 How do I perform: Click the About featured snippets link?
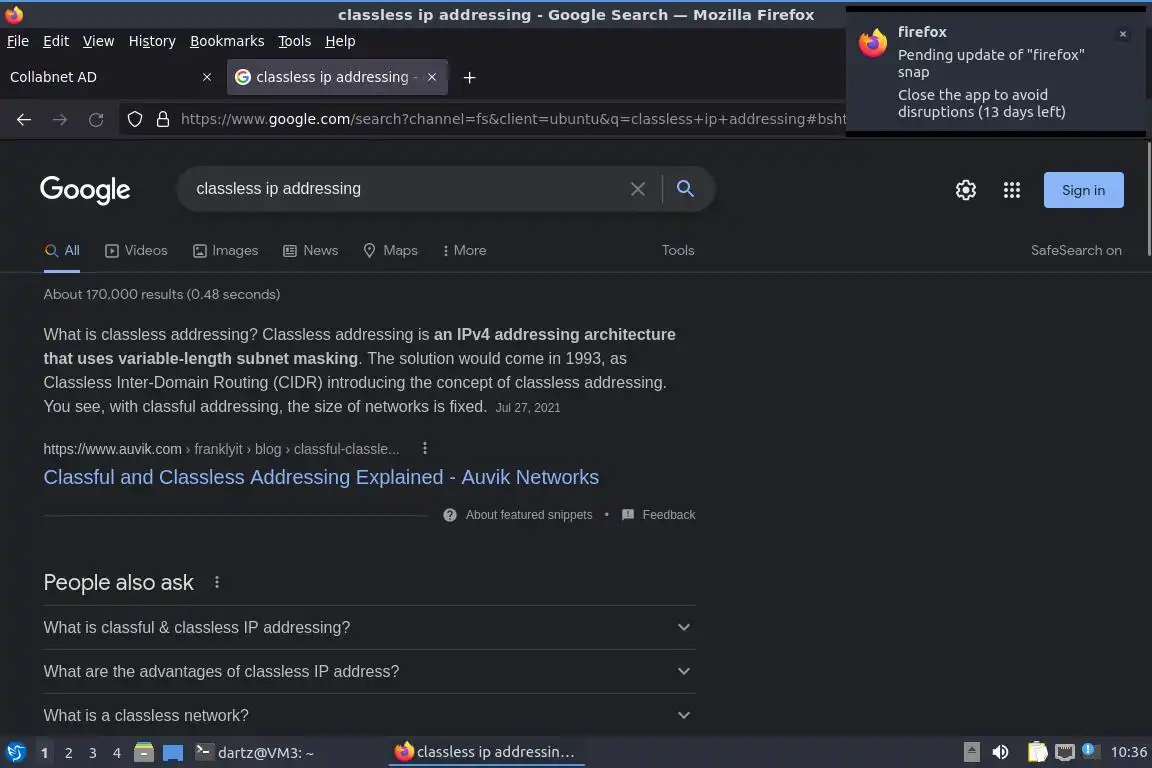click(529, 515)
